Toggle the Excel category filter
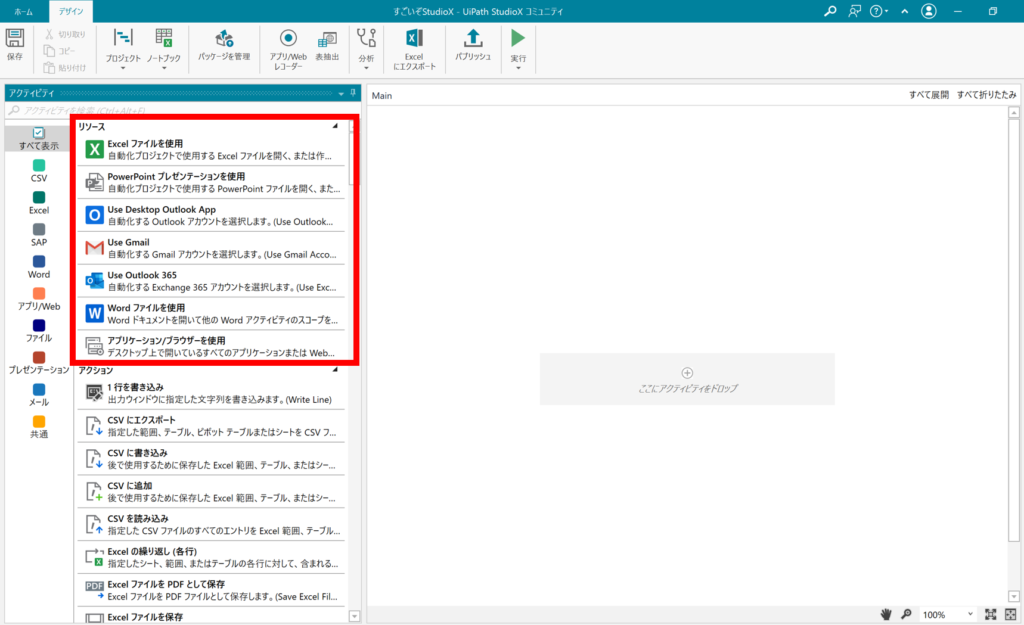 [x=39, y=202]
